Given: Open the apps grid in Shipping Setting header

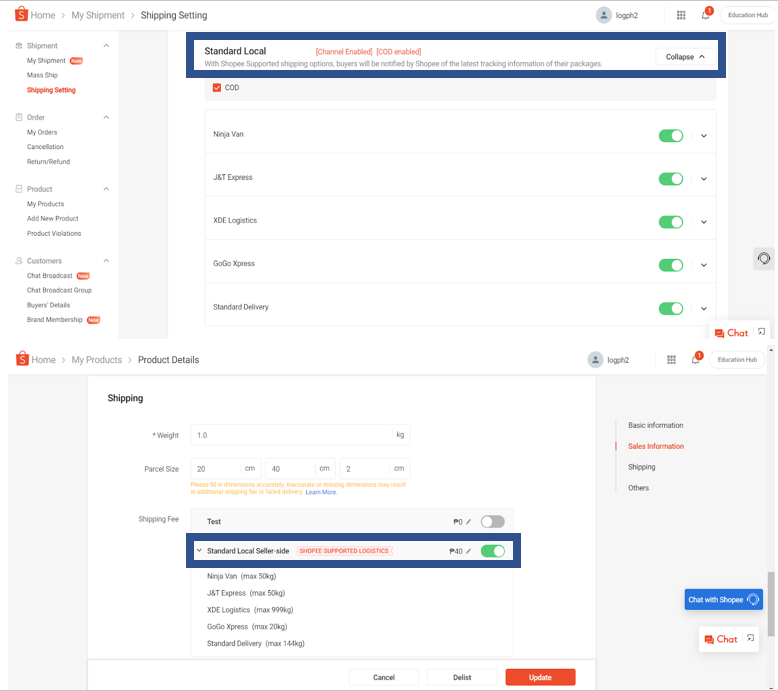Looking at the screenshot, I should point(681,15).
